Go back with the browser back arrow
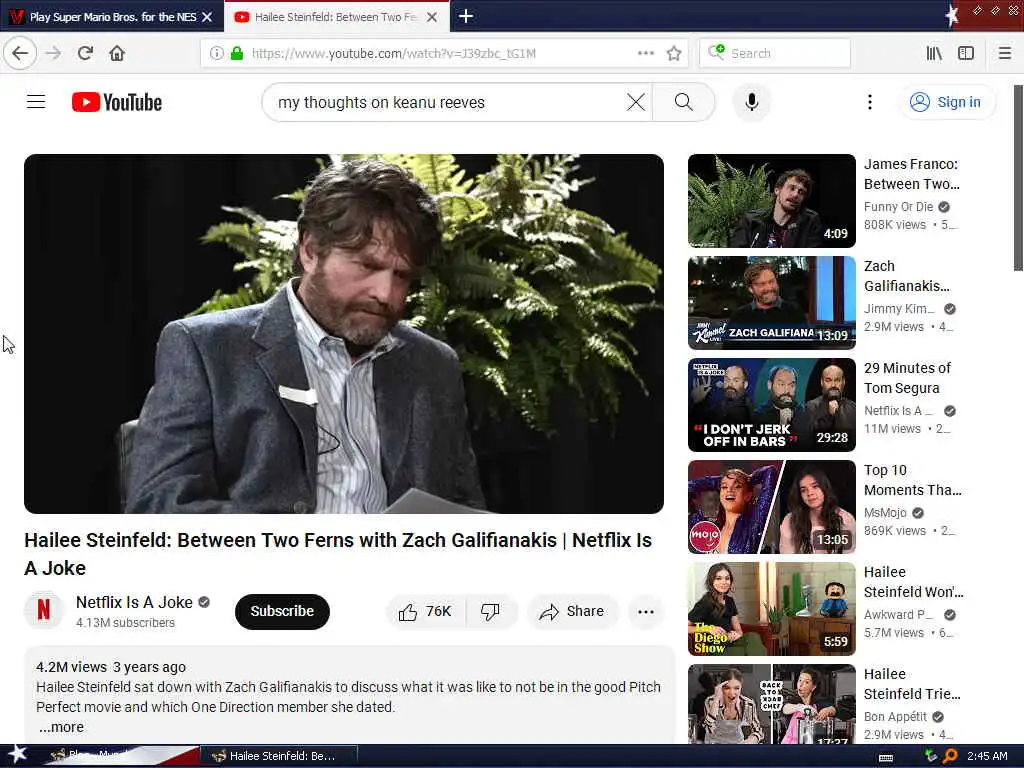The width and height of the screenshot is (1024, 768). 20,53
